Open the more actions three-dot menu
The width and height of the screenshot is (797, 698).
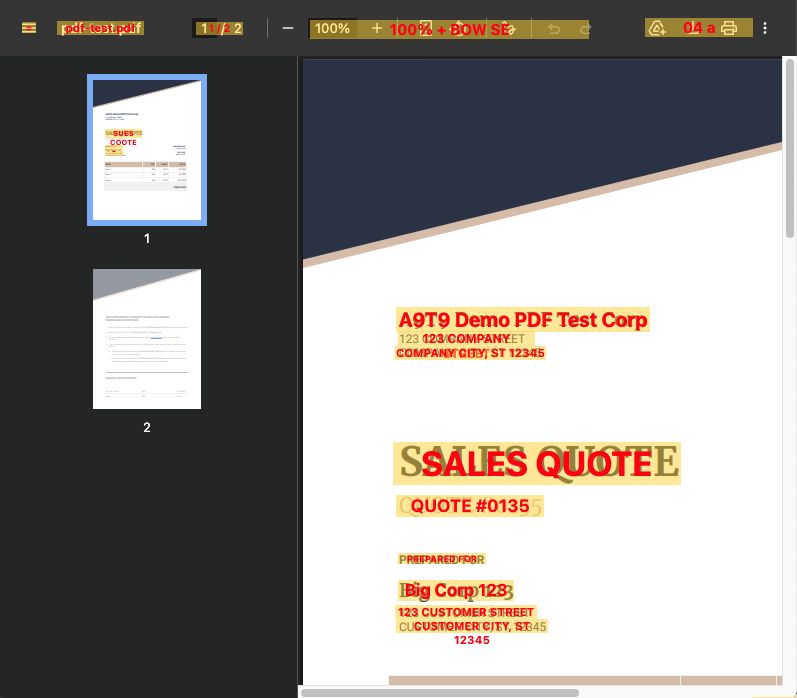click(x=765, y=28)
